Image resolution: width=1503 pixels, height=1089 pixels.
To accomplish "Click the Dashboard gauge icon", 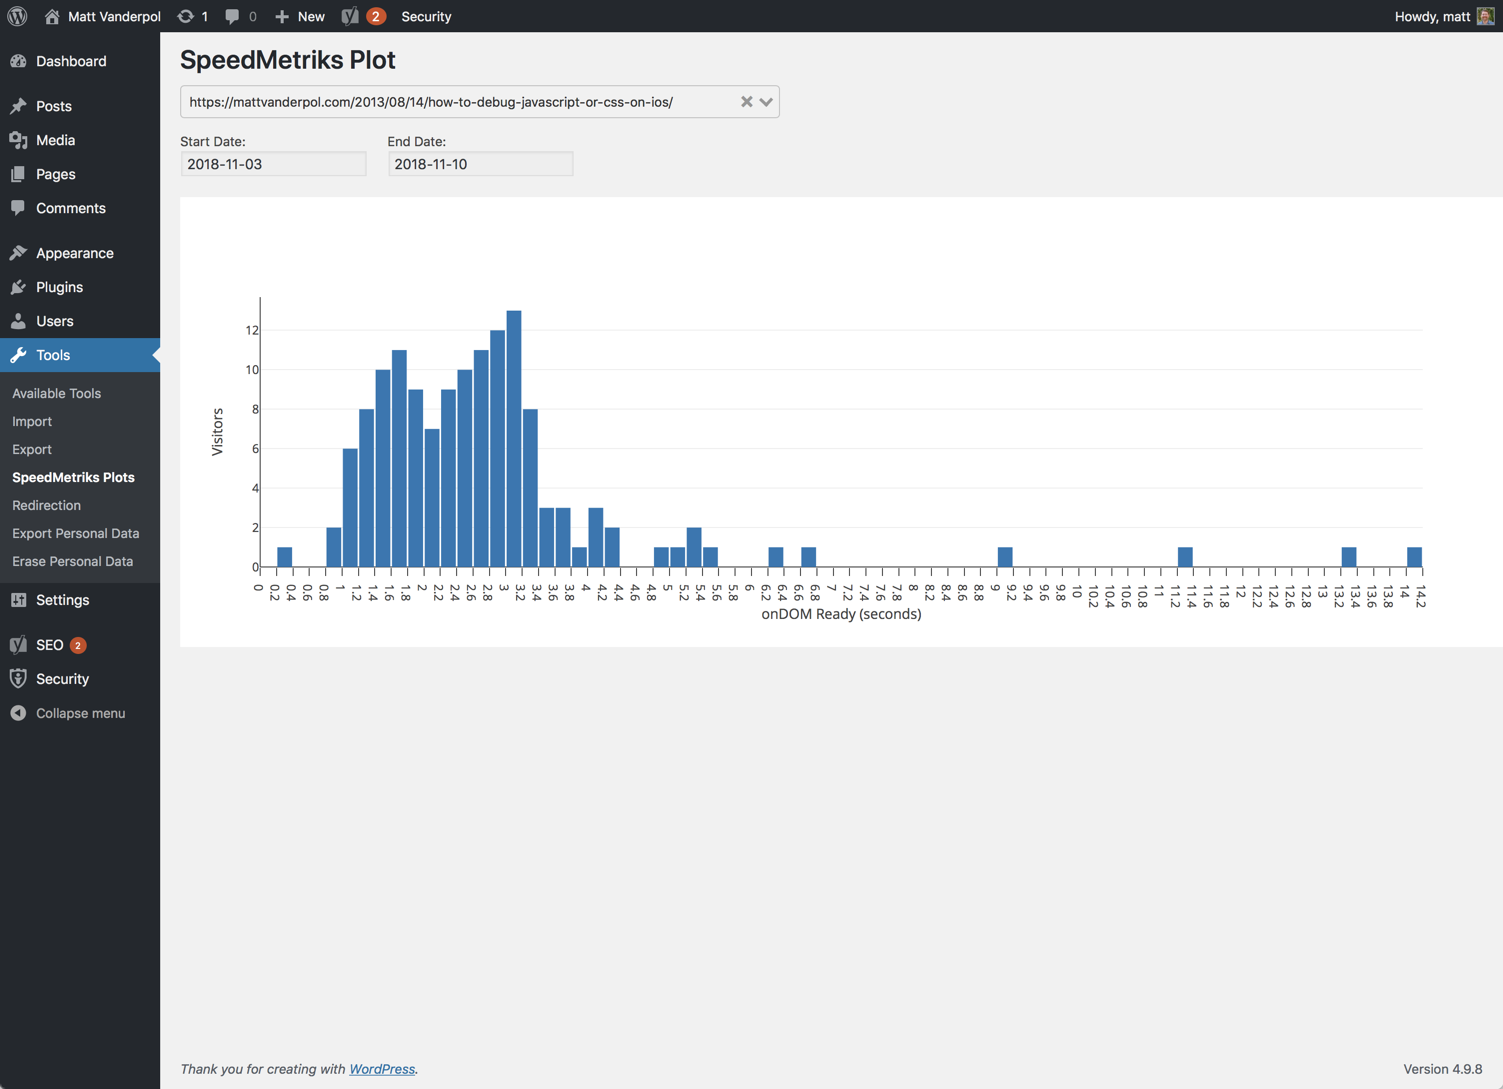I will (18, 61).
